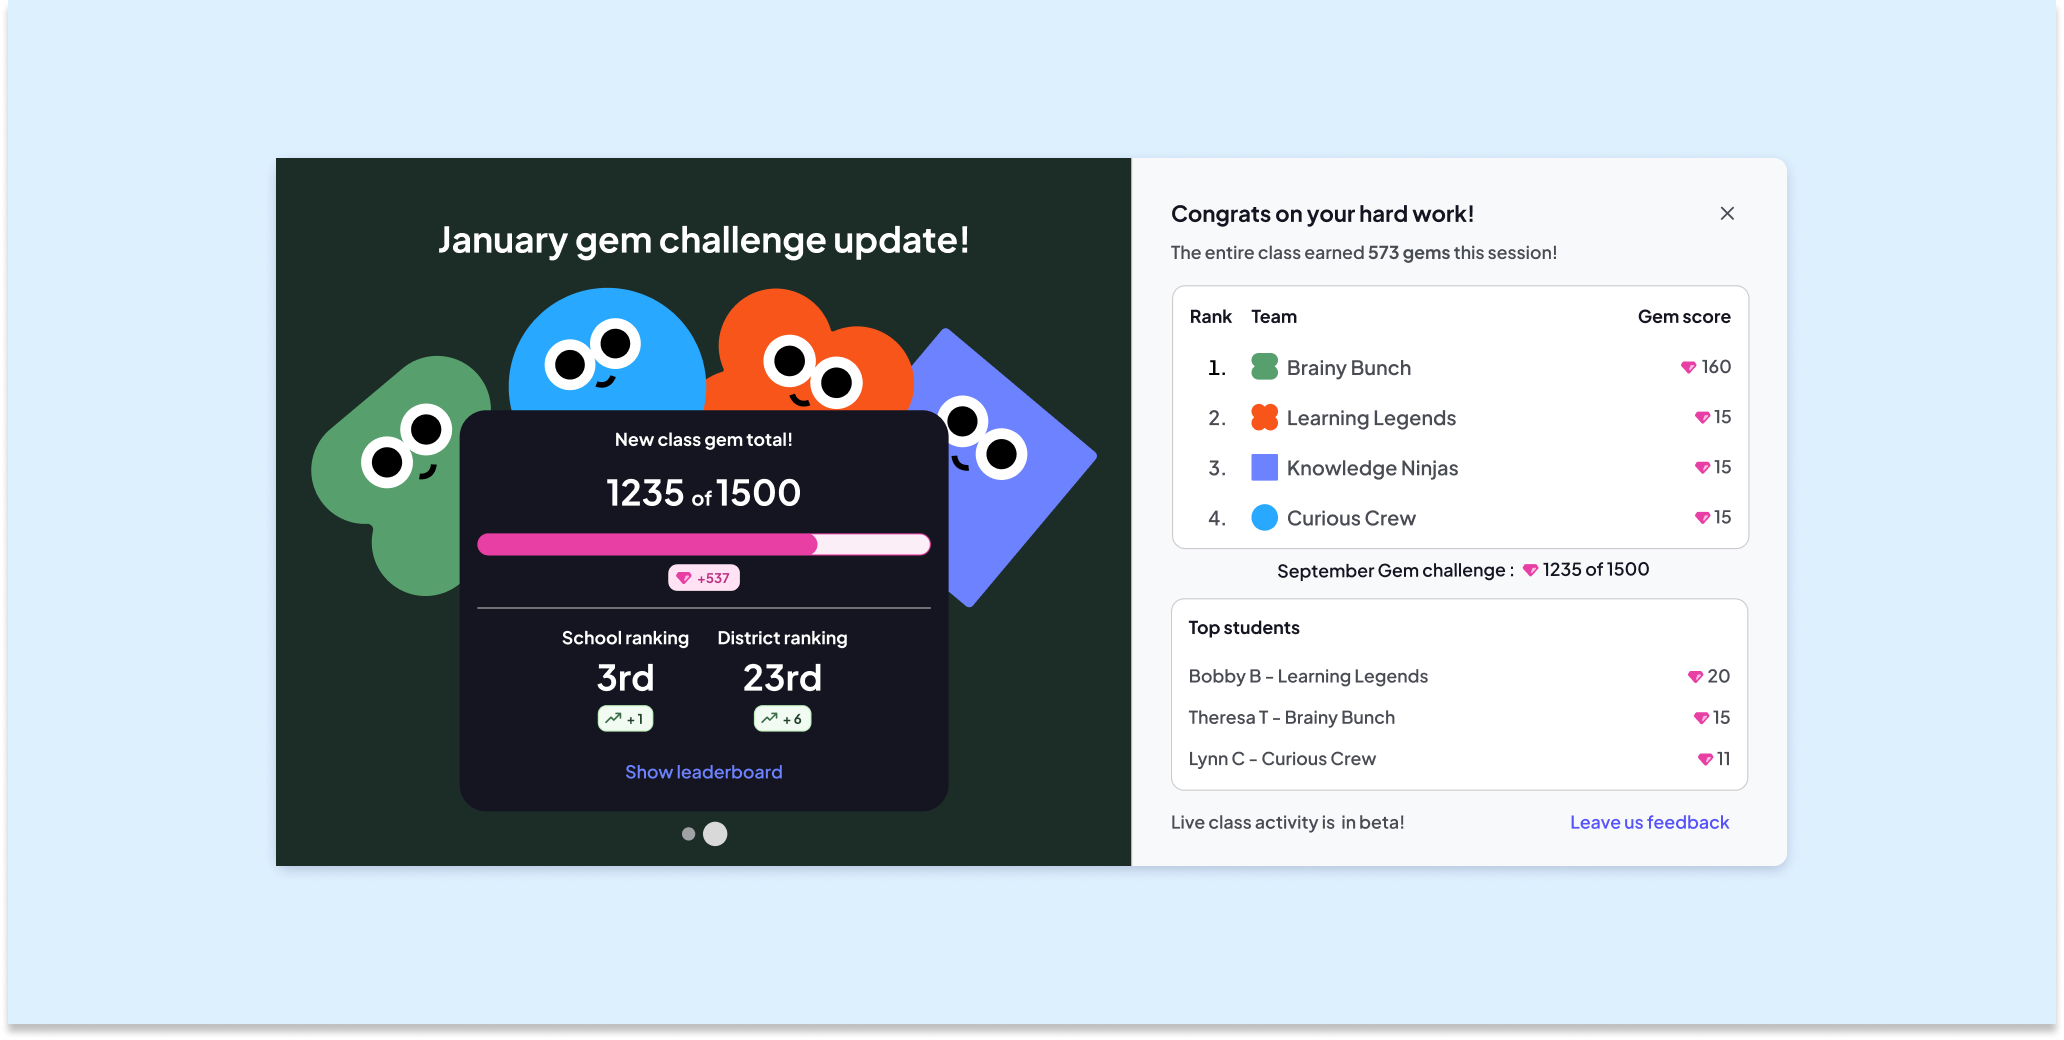The image size is (2064, 1040).
Task: Click the Team column header
Action: point(1274,317)
